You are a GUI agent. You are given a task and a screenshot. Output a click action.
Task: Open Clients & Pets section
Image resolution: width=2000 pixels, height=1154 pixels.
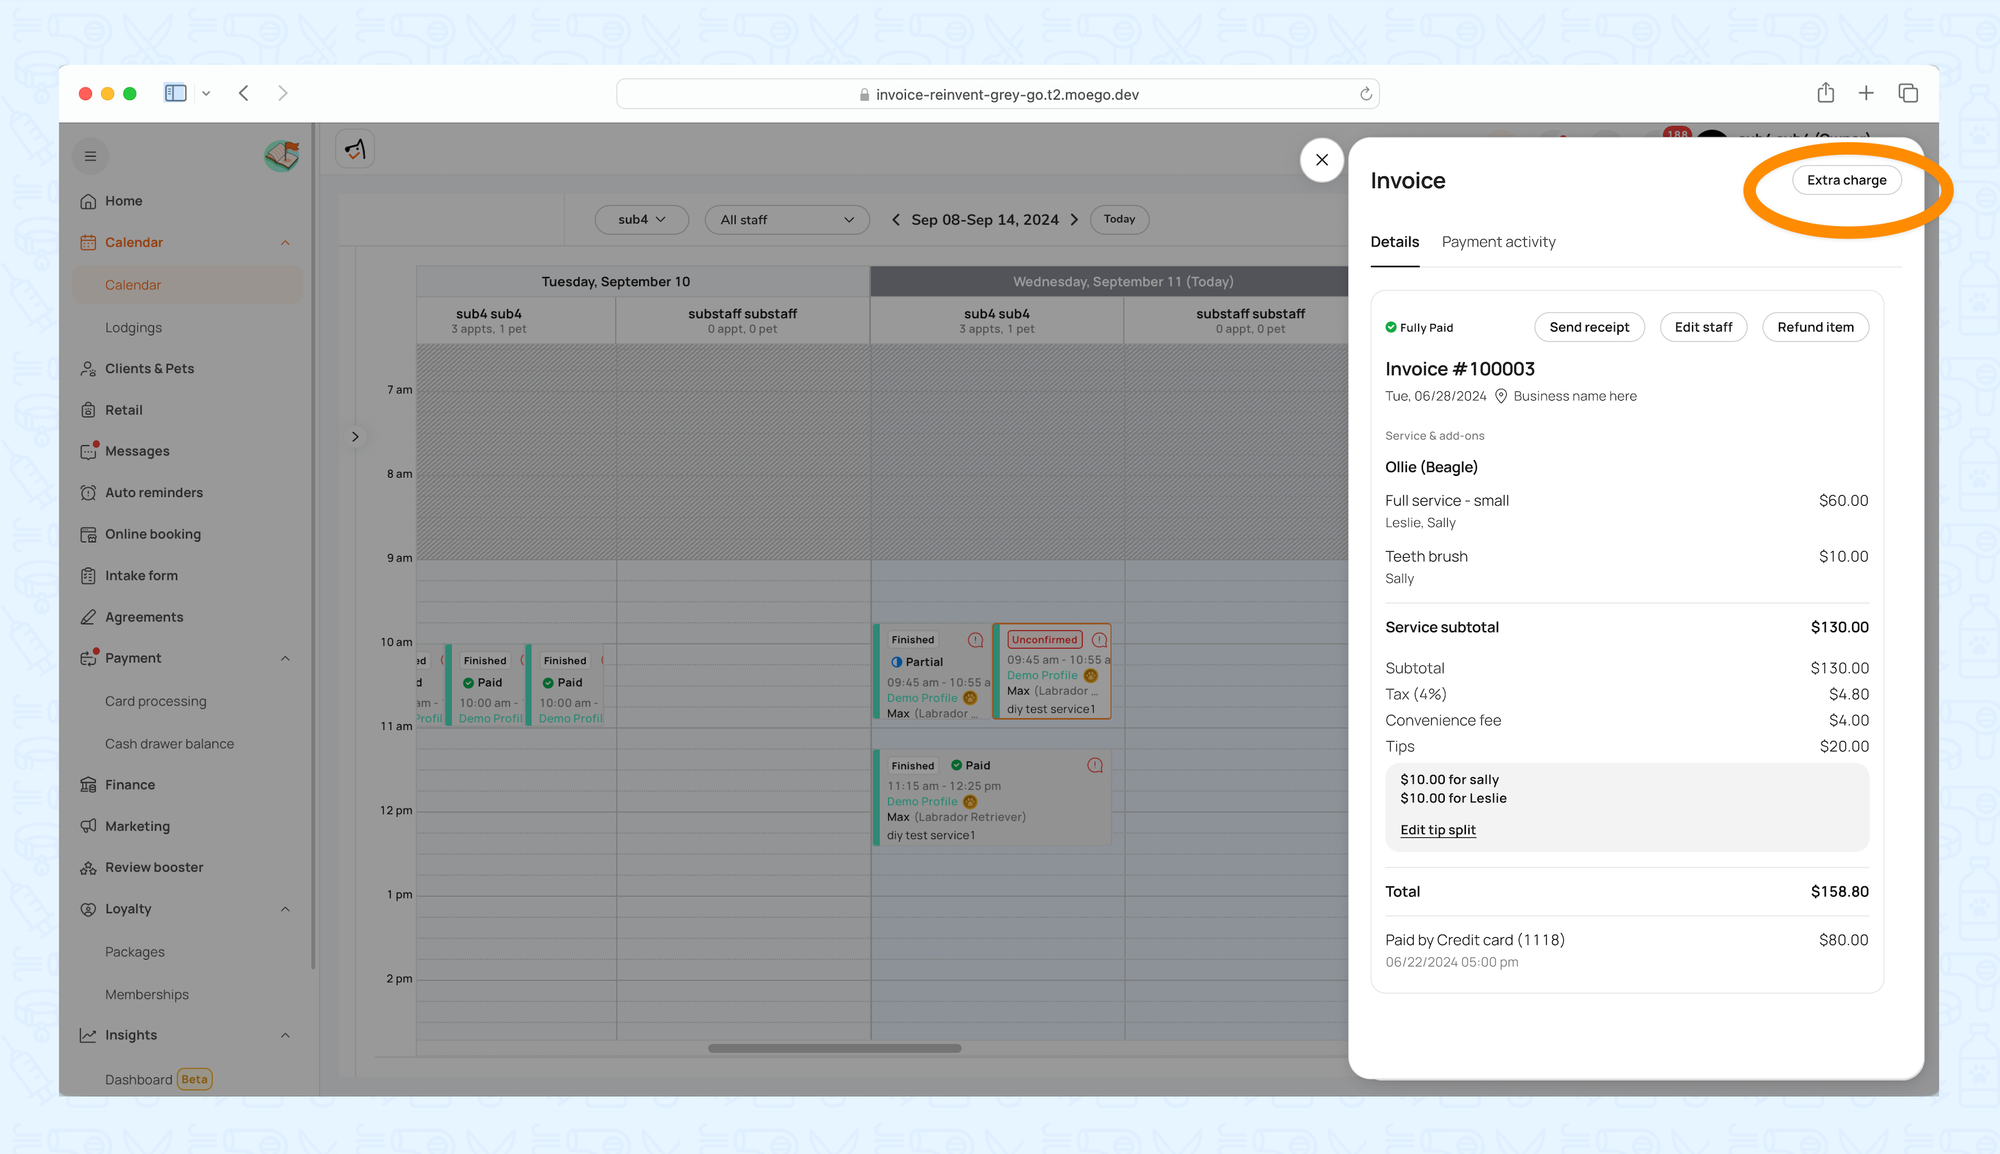click(149, 369)
